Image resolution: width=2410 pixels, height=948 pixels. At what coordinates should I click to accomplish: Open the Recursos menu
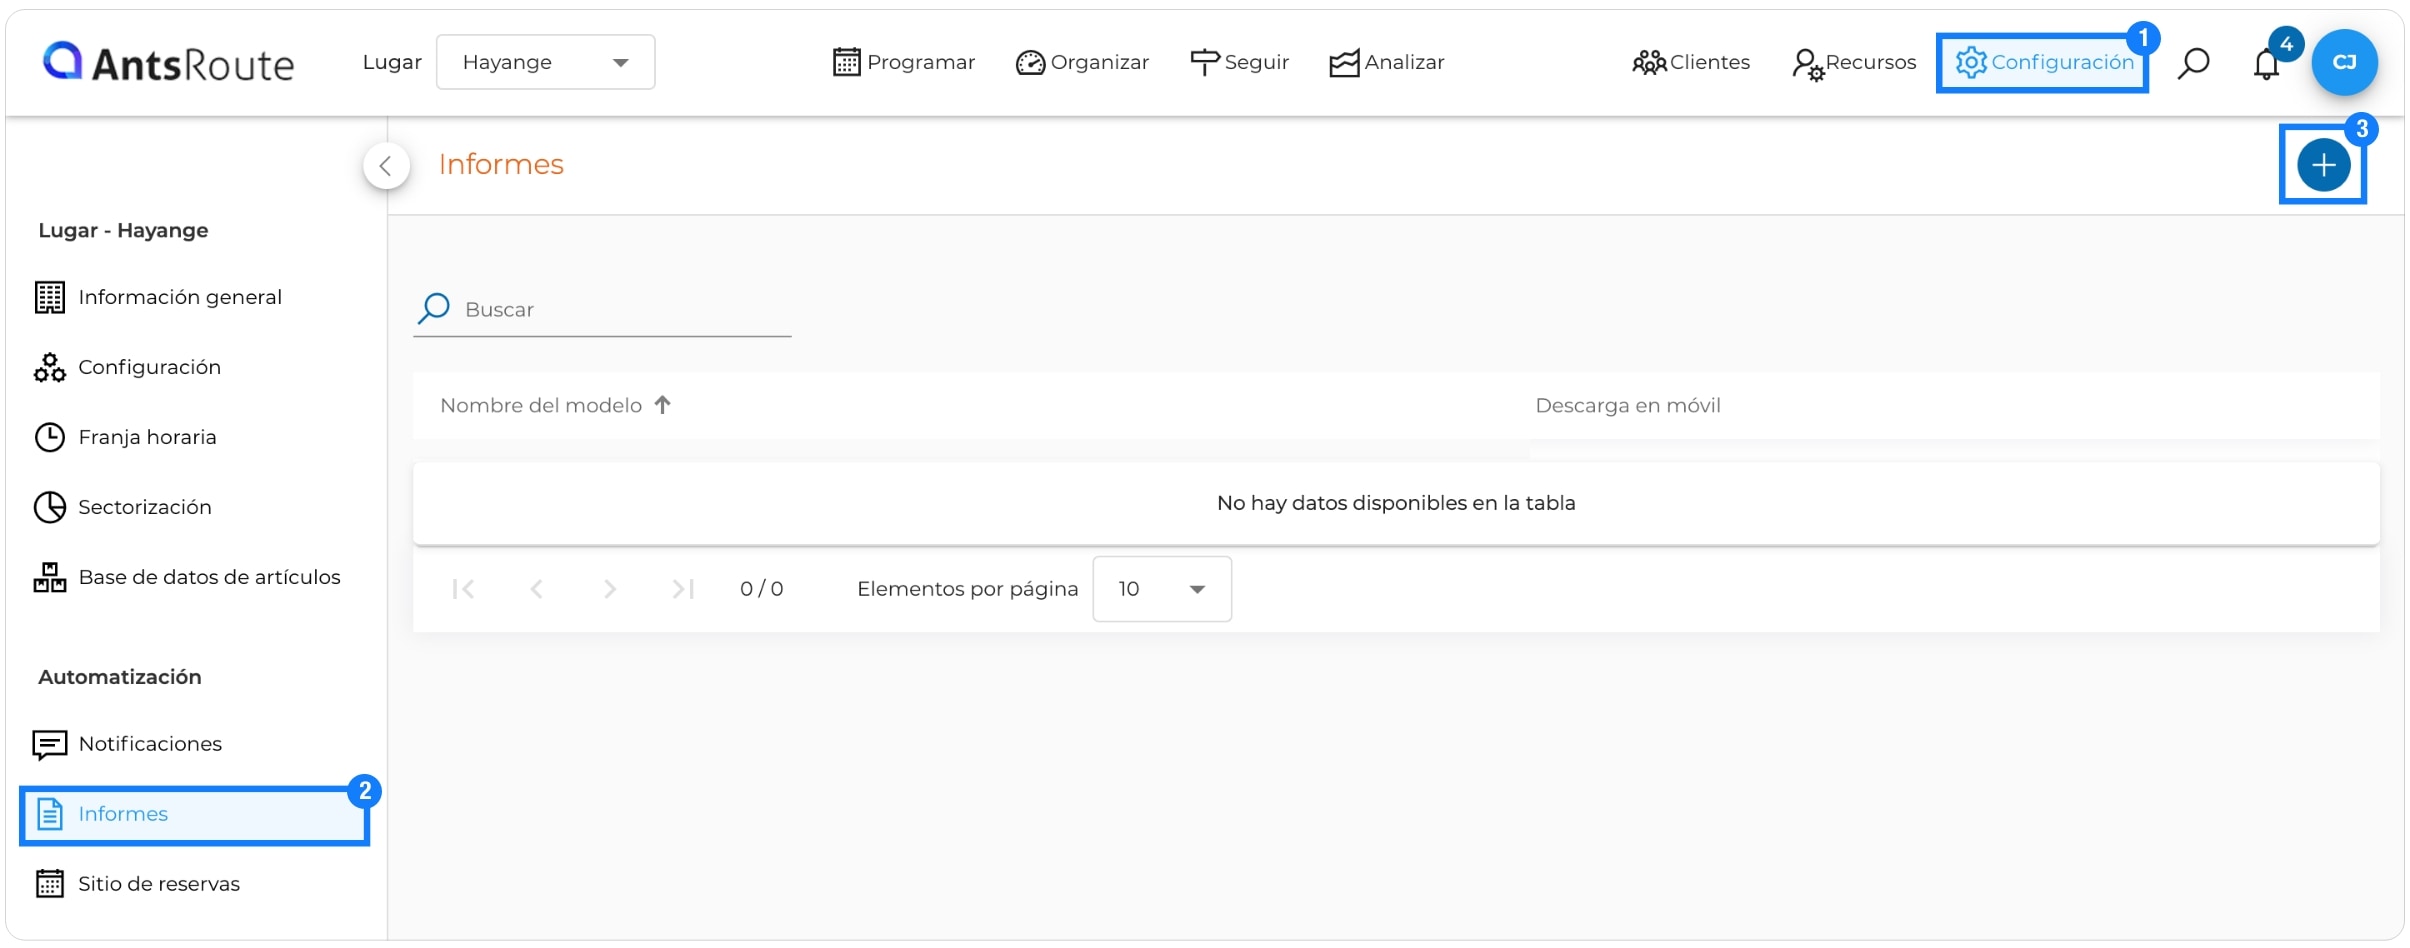(1854, 63)
